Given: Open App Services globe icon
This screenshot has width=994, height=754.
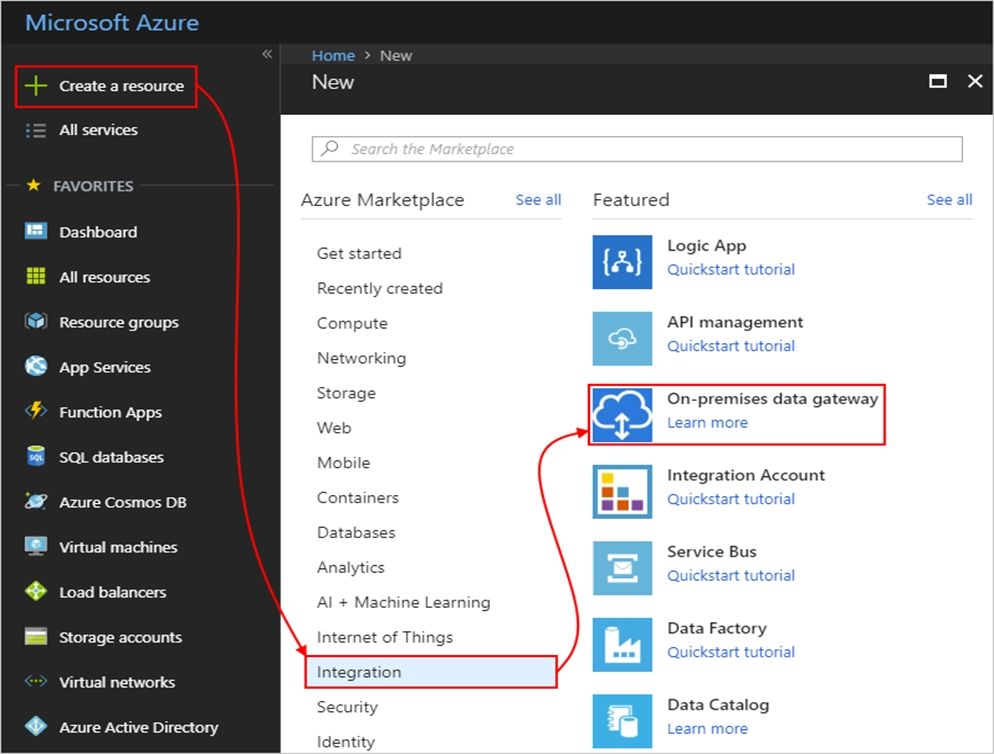Looking at the screenshot, I should point(36,366).
